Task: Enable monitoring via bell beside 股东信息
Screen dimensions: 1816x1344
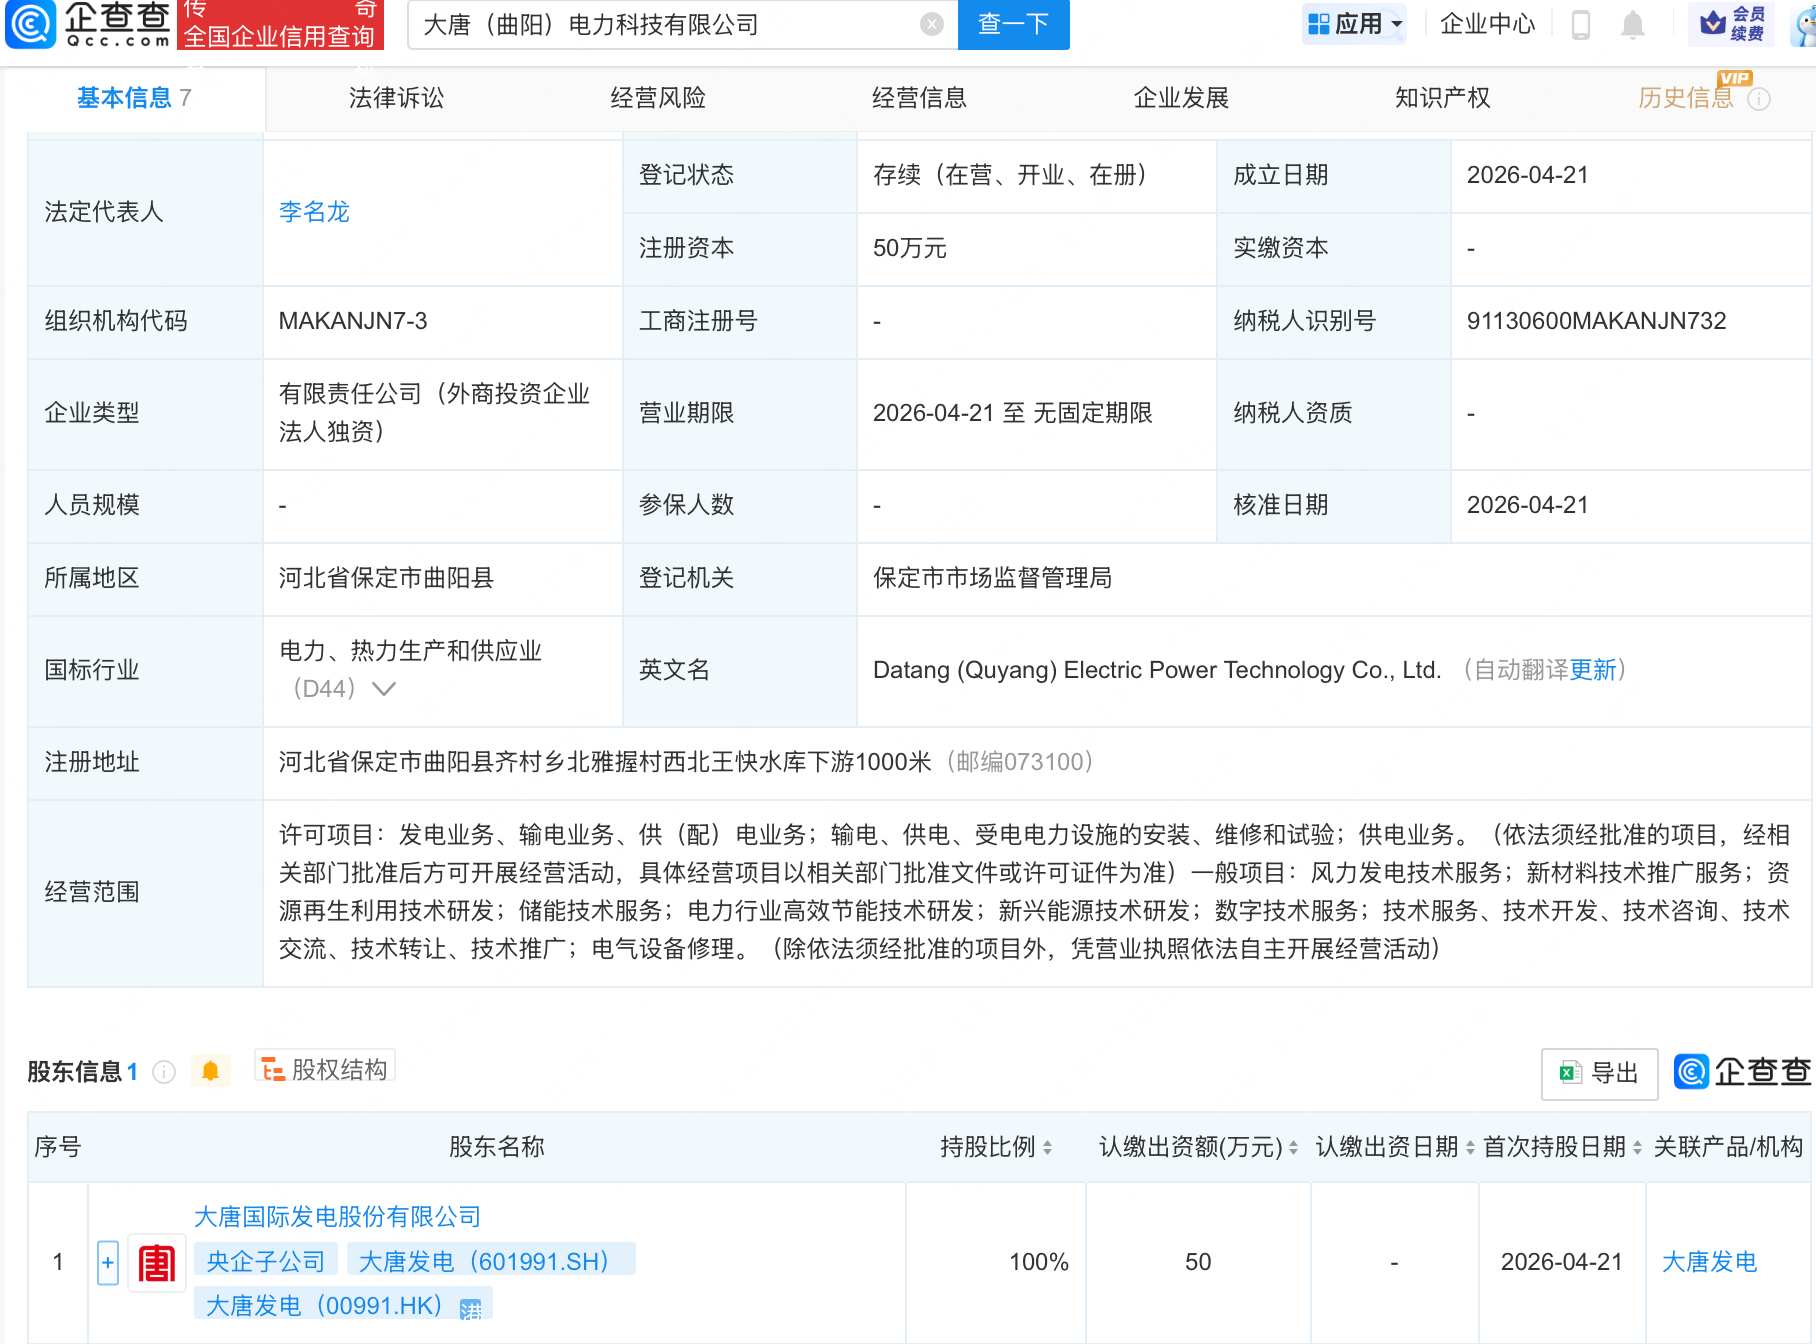Action: pos(210,1069)
